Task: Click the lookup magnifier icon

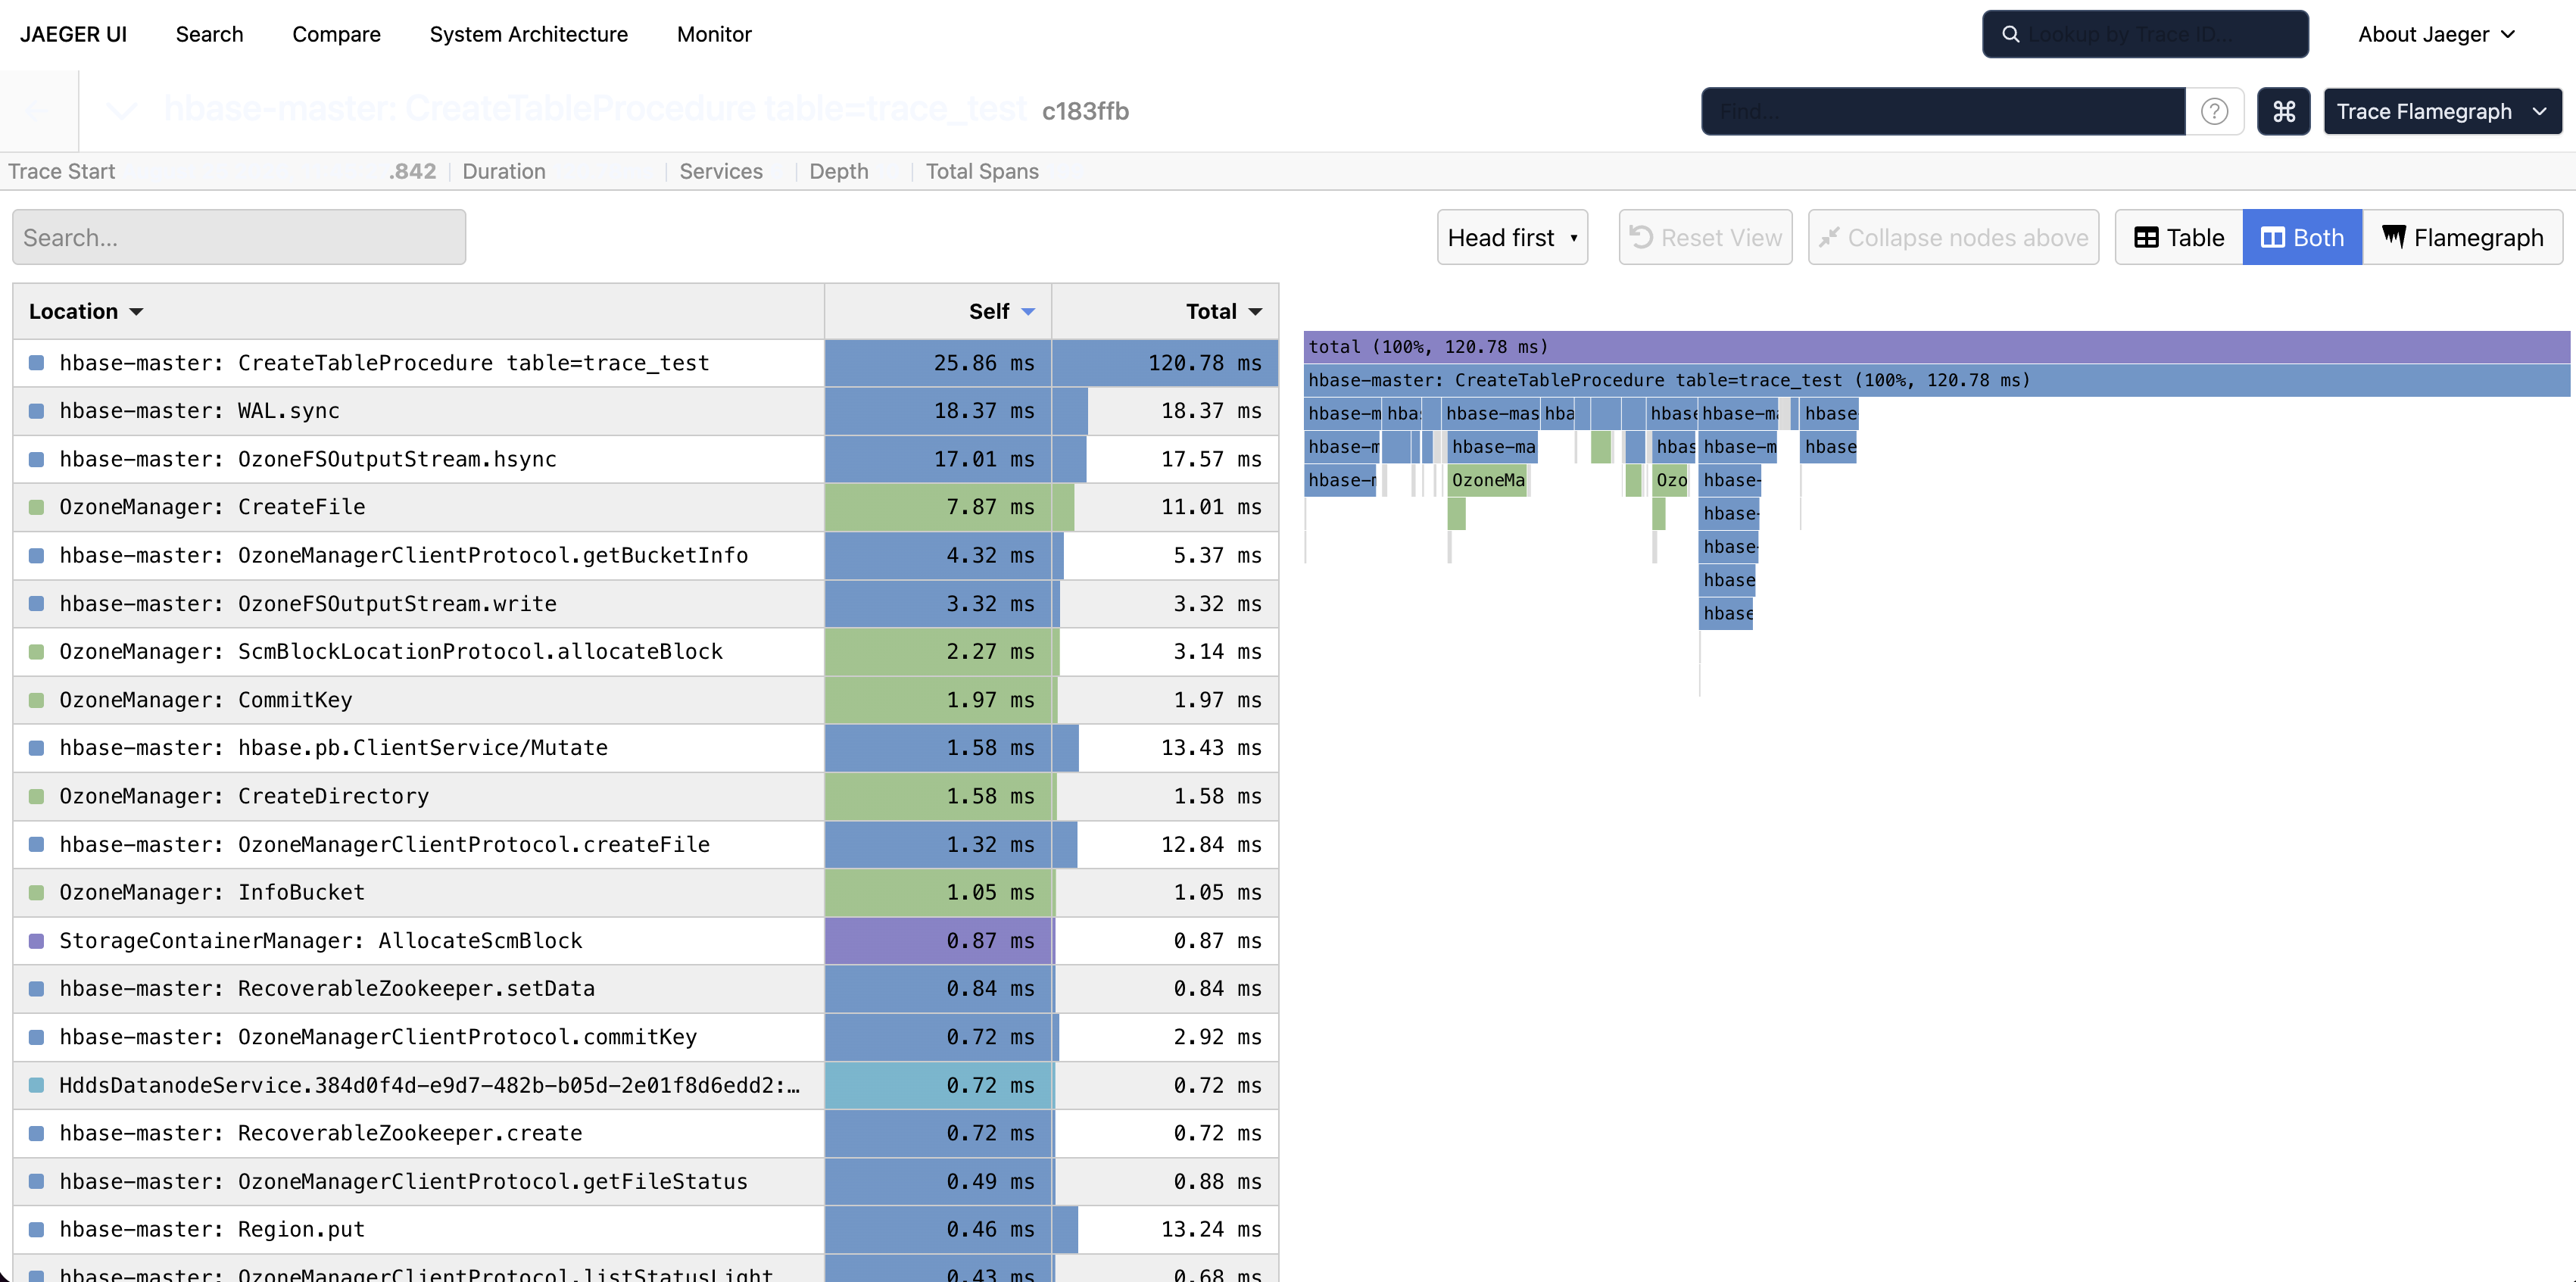Action: pos(2010,34)
